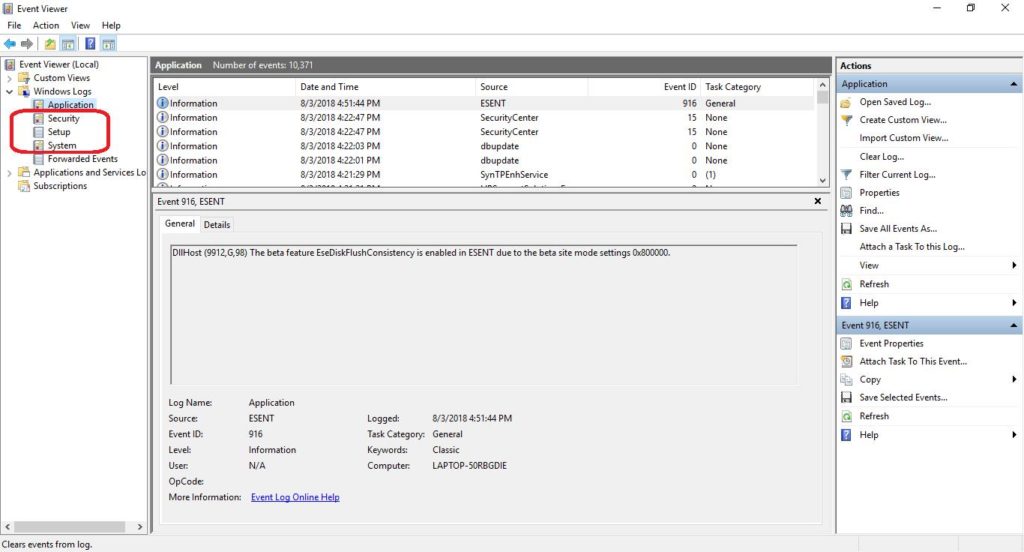Click the event description text box

483,315
